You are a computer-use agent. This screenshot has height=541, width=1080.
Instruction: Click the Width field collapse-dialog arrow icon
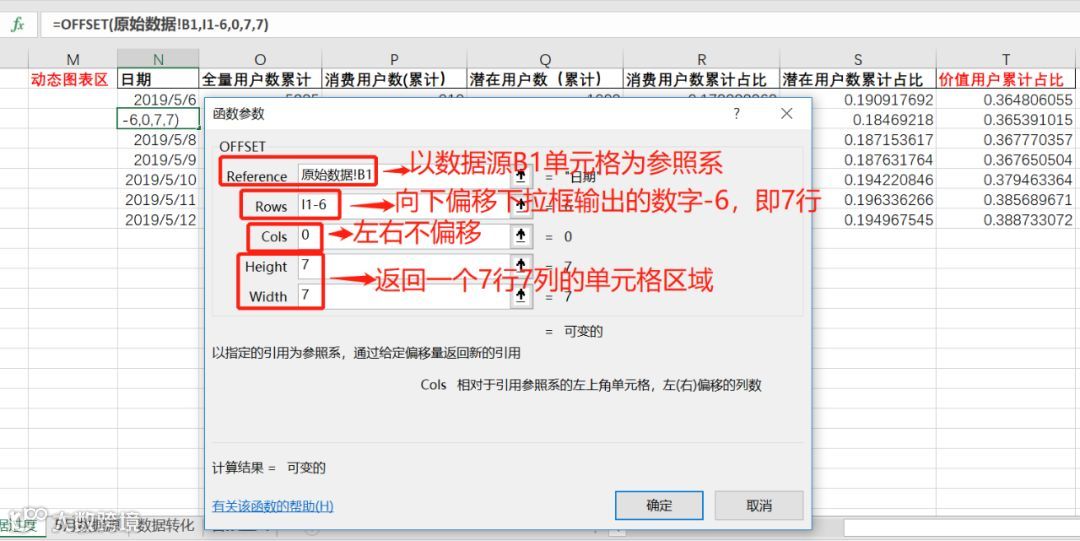[521, 297]
